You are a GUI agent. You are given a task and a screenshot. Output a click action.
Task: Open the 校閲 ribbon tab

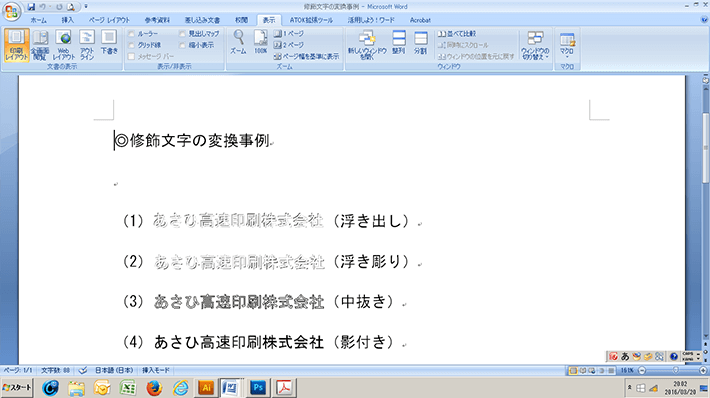[241, 20]
